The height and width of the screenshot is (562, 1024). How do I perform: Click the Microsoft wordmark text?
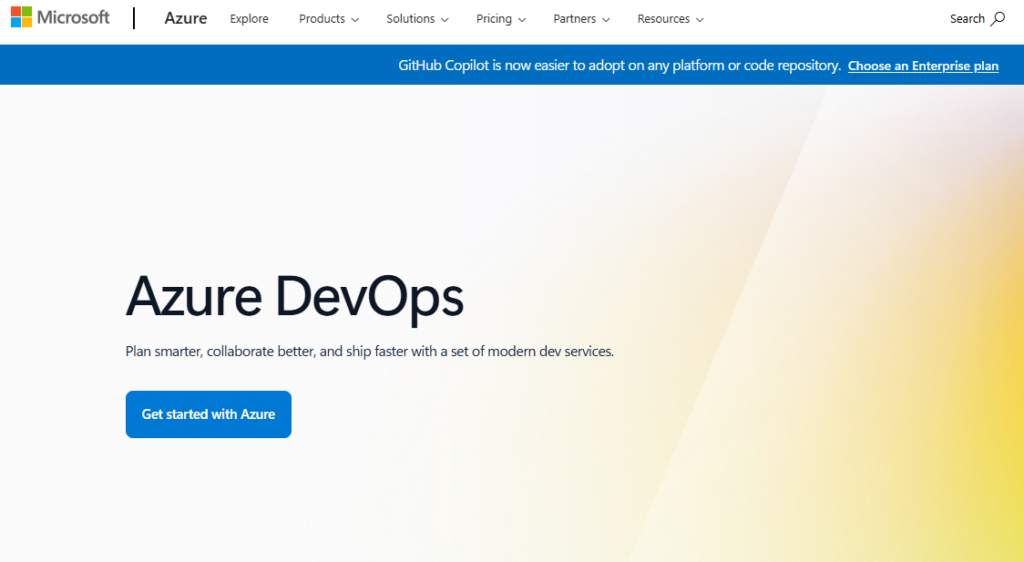pos(73,17)
